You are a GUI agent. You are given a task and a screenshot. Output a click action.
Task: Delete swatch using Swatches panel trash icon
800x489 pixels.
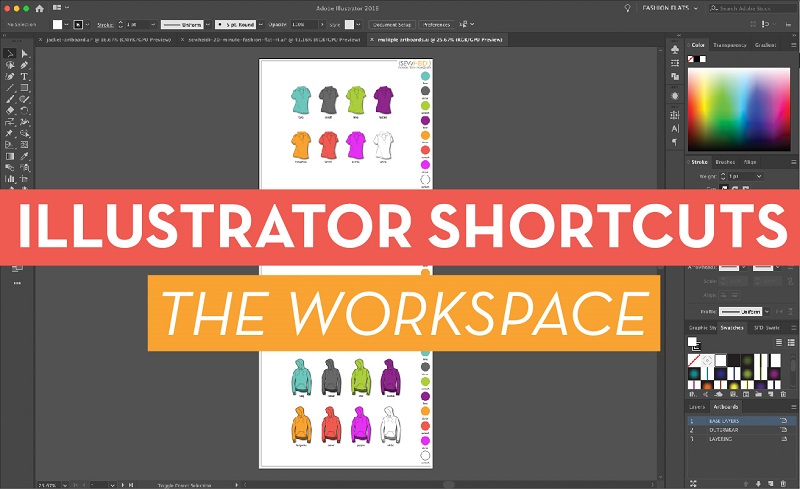coord(783,394)
